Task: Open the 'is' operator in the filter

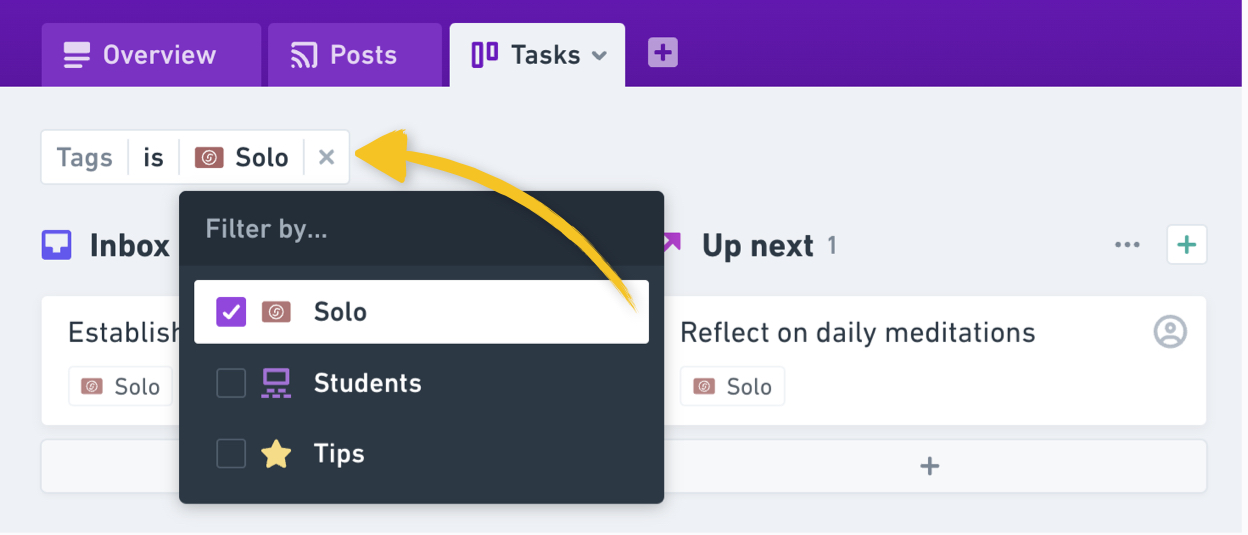Action: (x=153, y=157)
